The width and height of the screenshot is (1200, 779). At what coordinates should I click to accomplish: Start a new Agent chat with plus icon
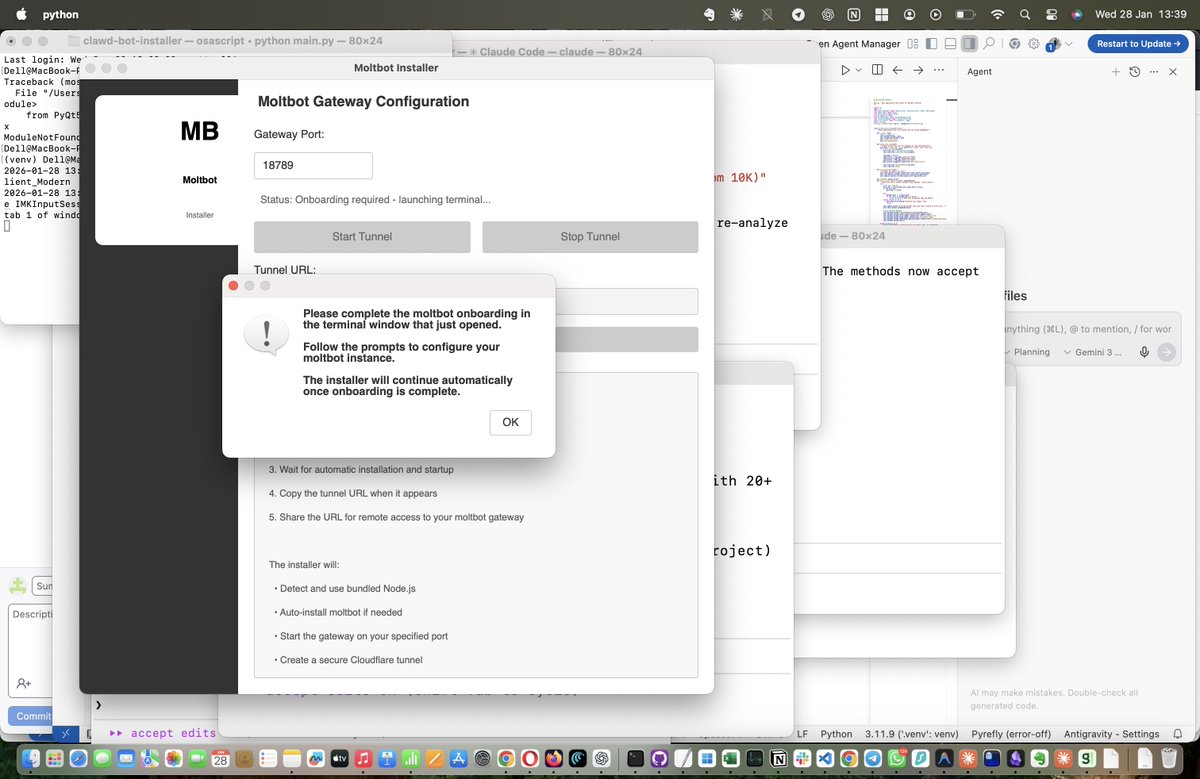[1116, 72]
